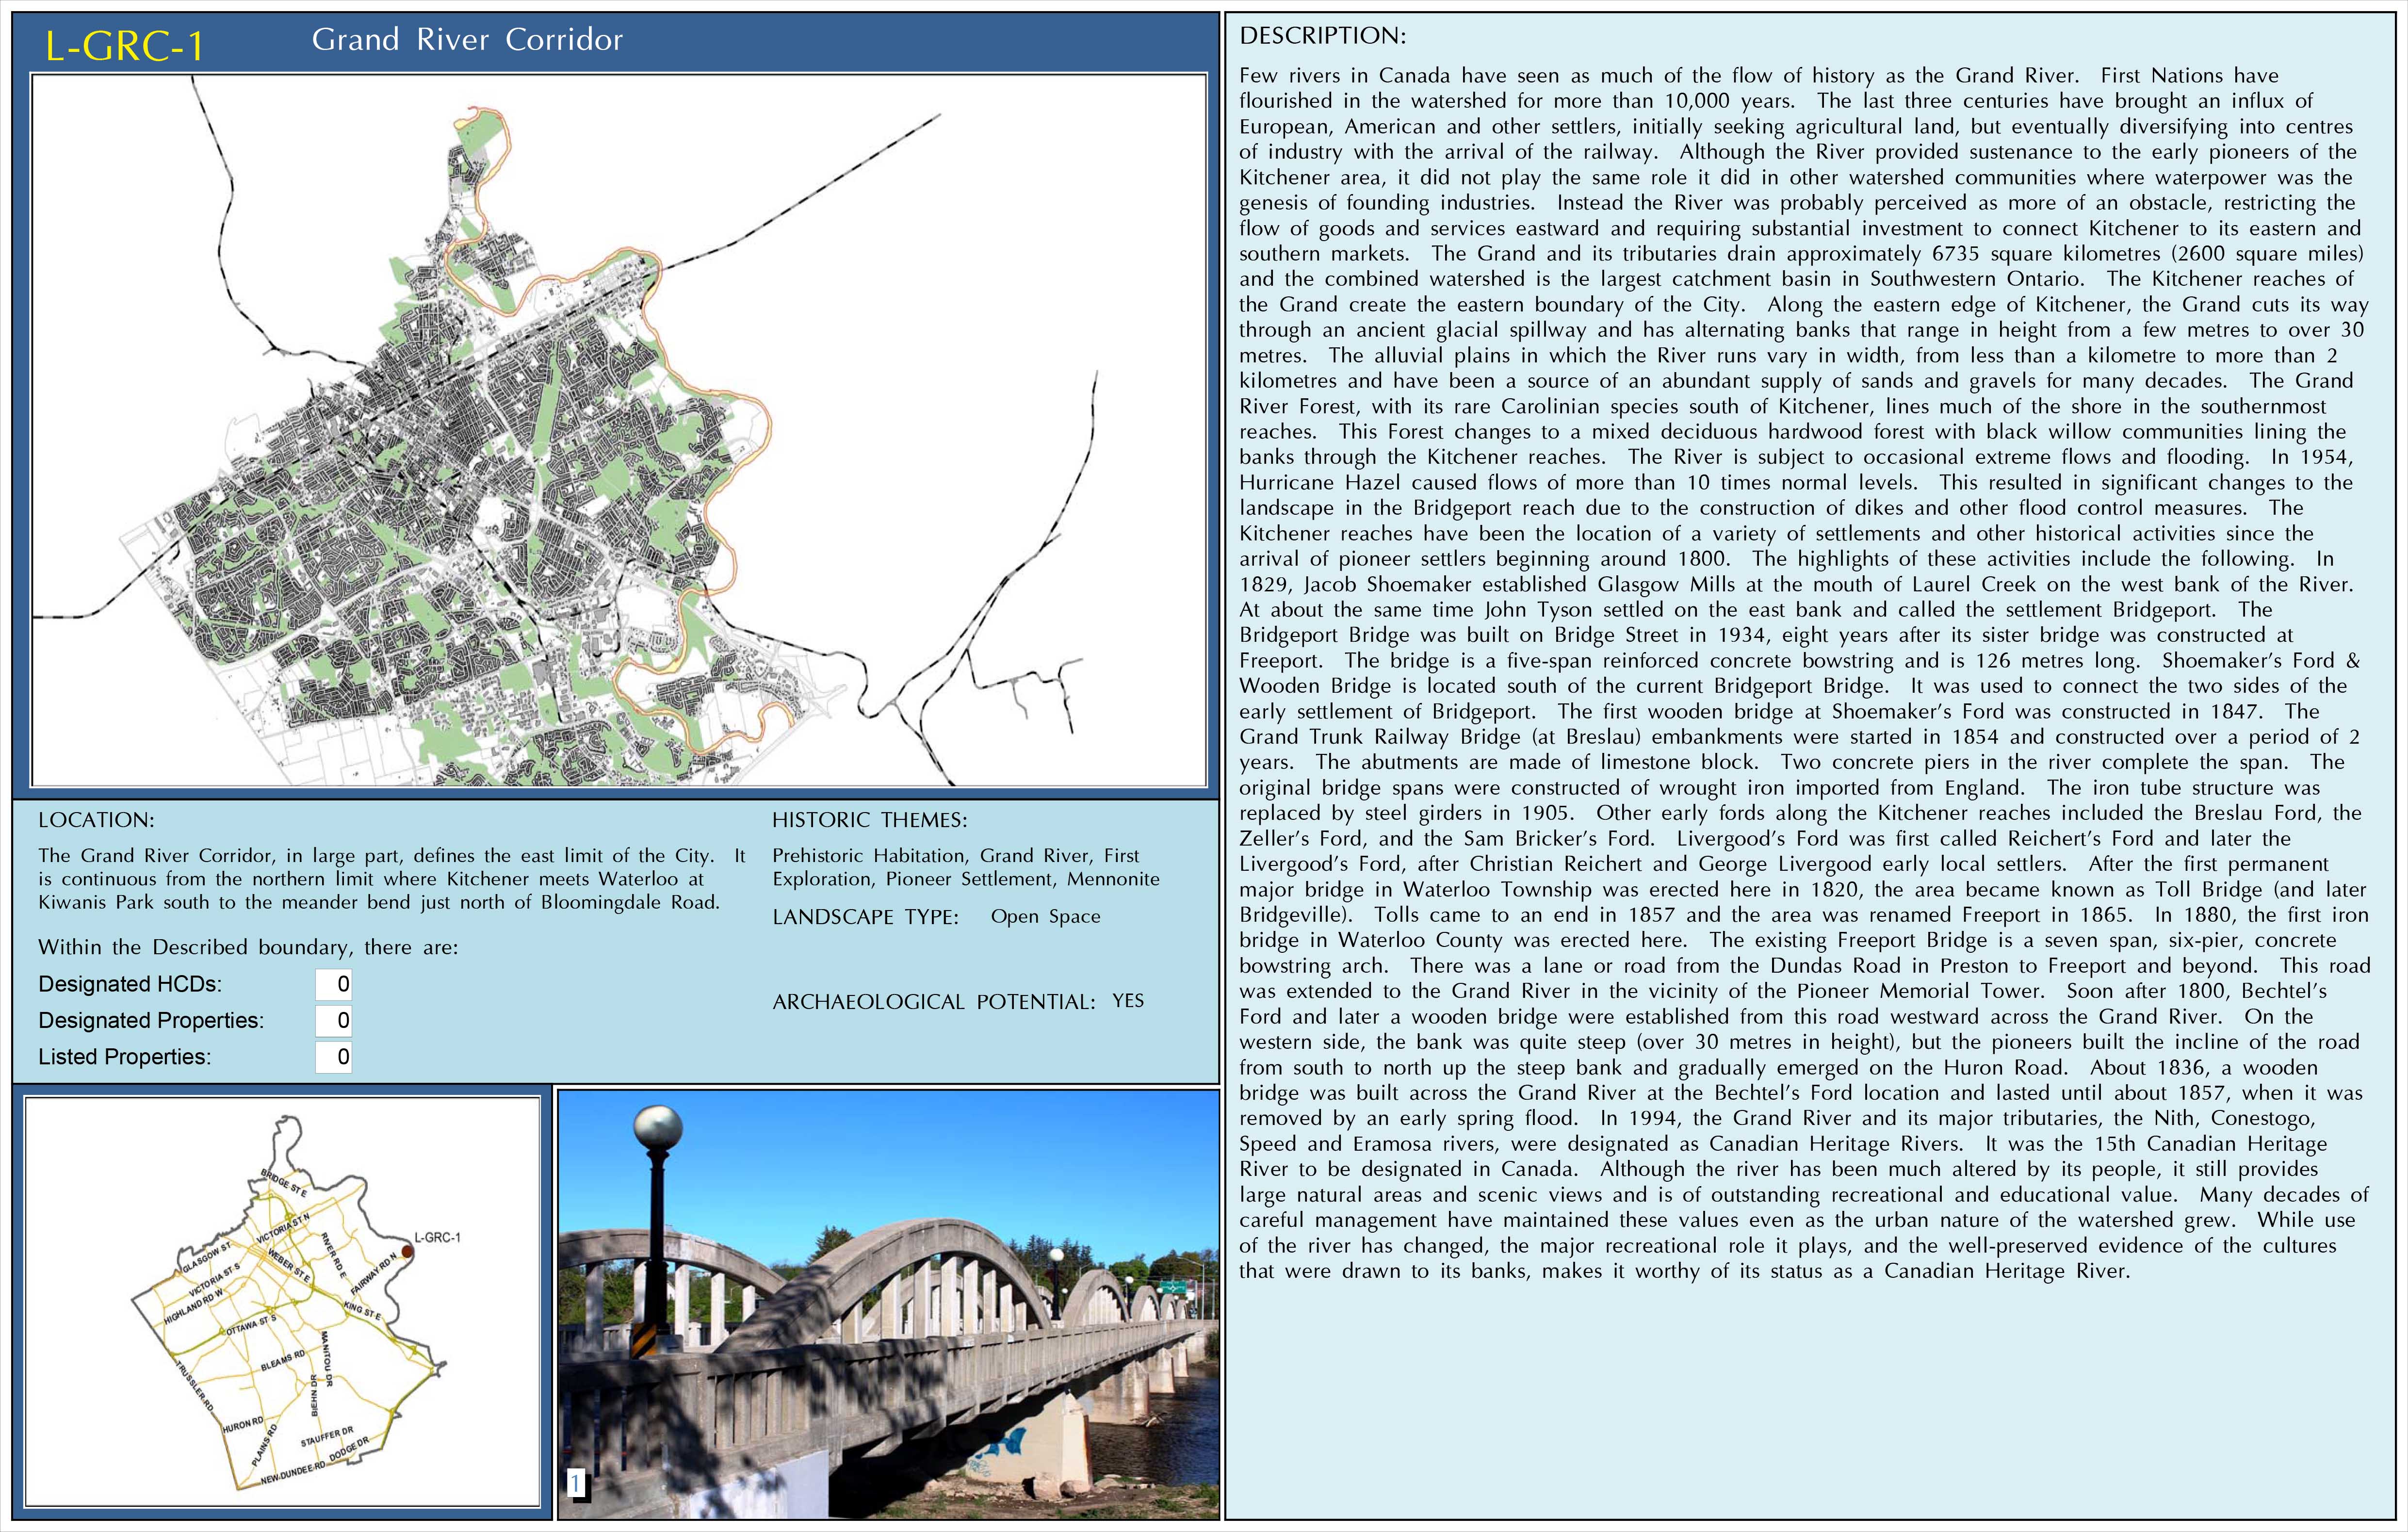This screenshot has width=2408, height=1532.
Task: Click the Grand River Corridor heading
Action: pyautogui.click(x=467, y=40)
